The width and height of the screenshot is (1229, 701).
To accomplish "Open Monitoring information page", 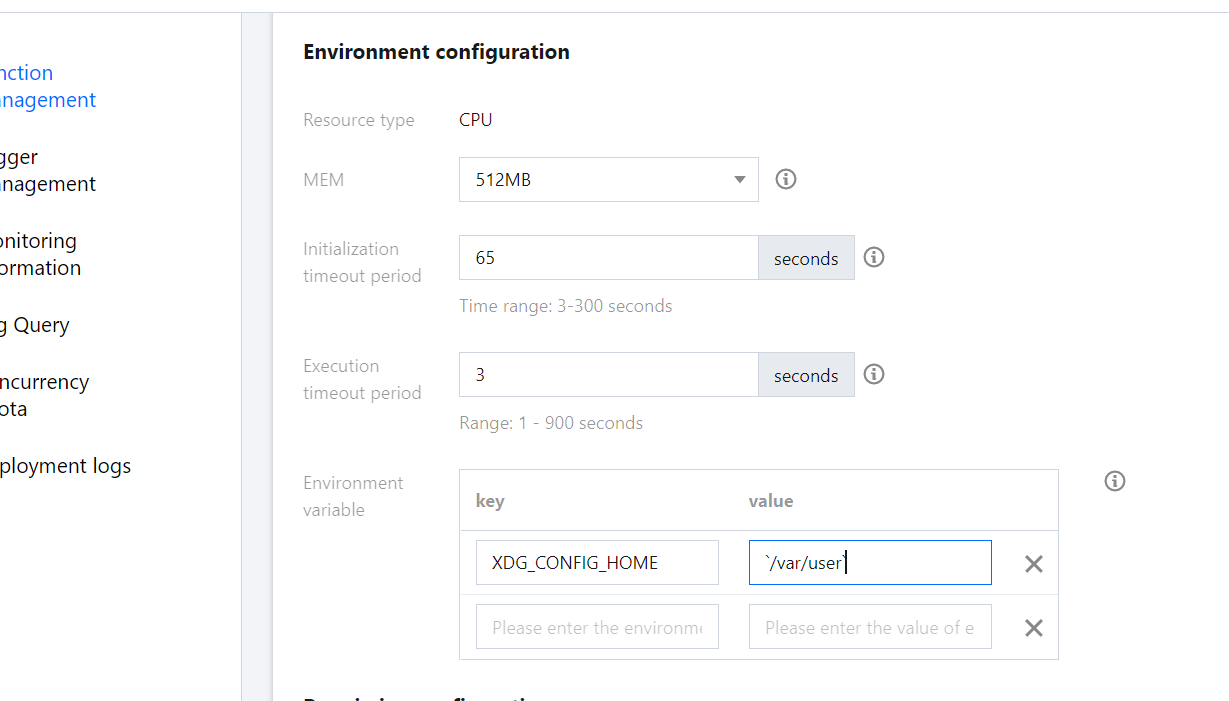I will (x=40, y=254).
